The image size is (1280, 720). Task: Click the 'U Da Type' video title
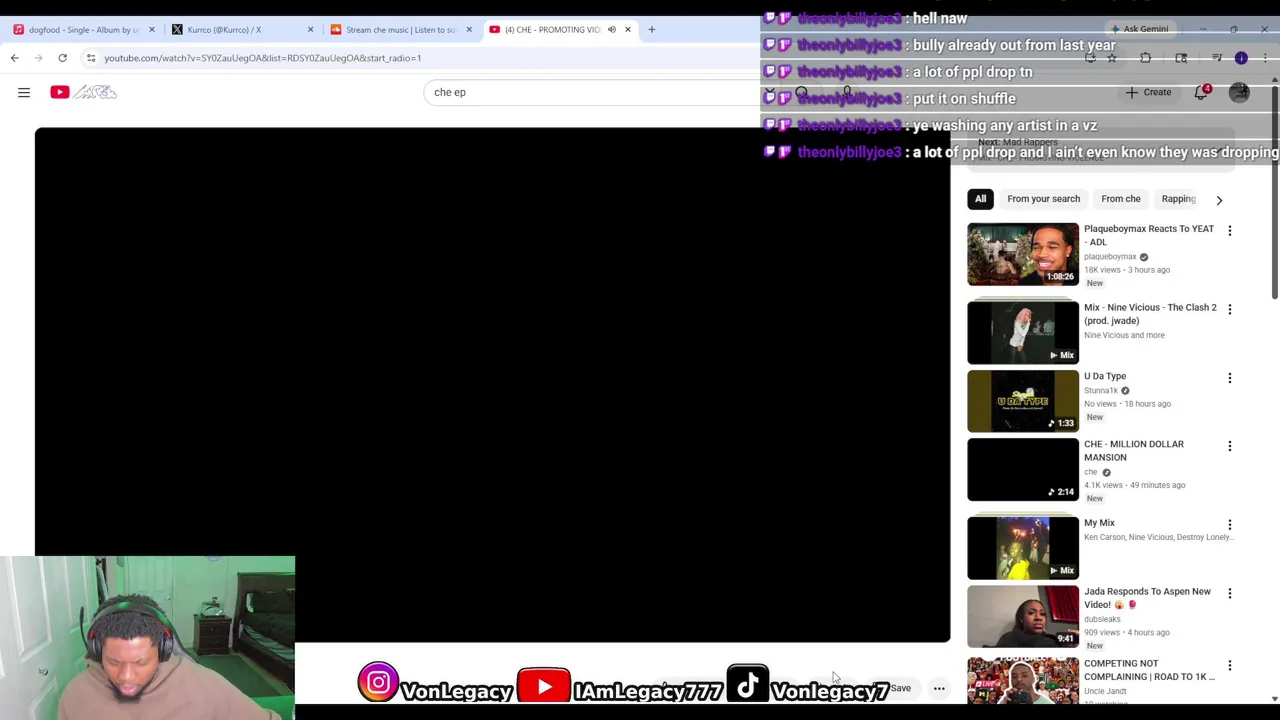click(1105, 376)
